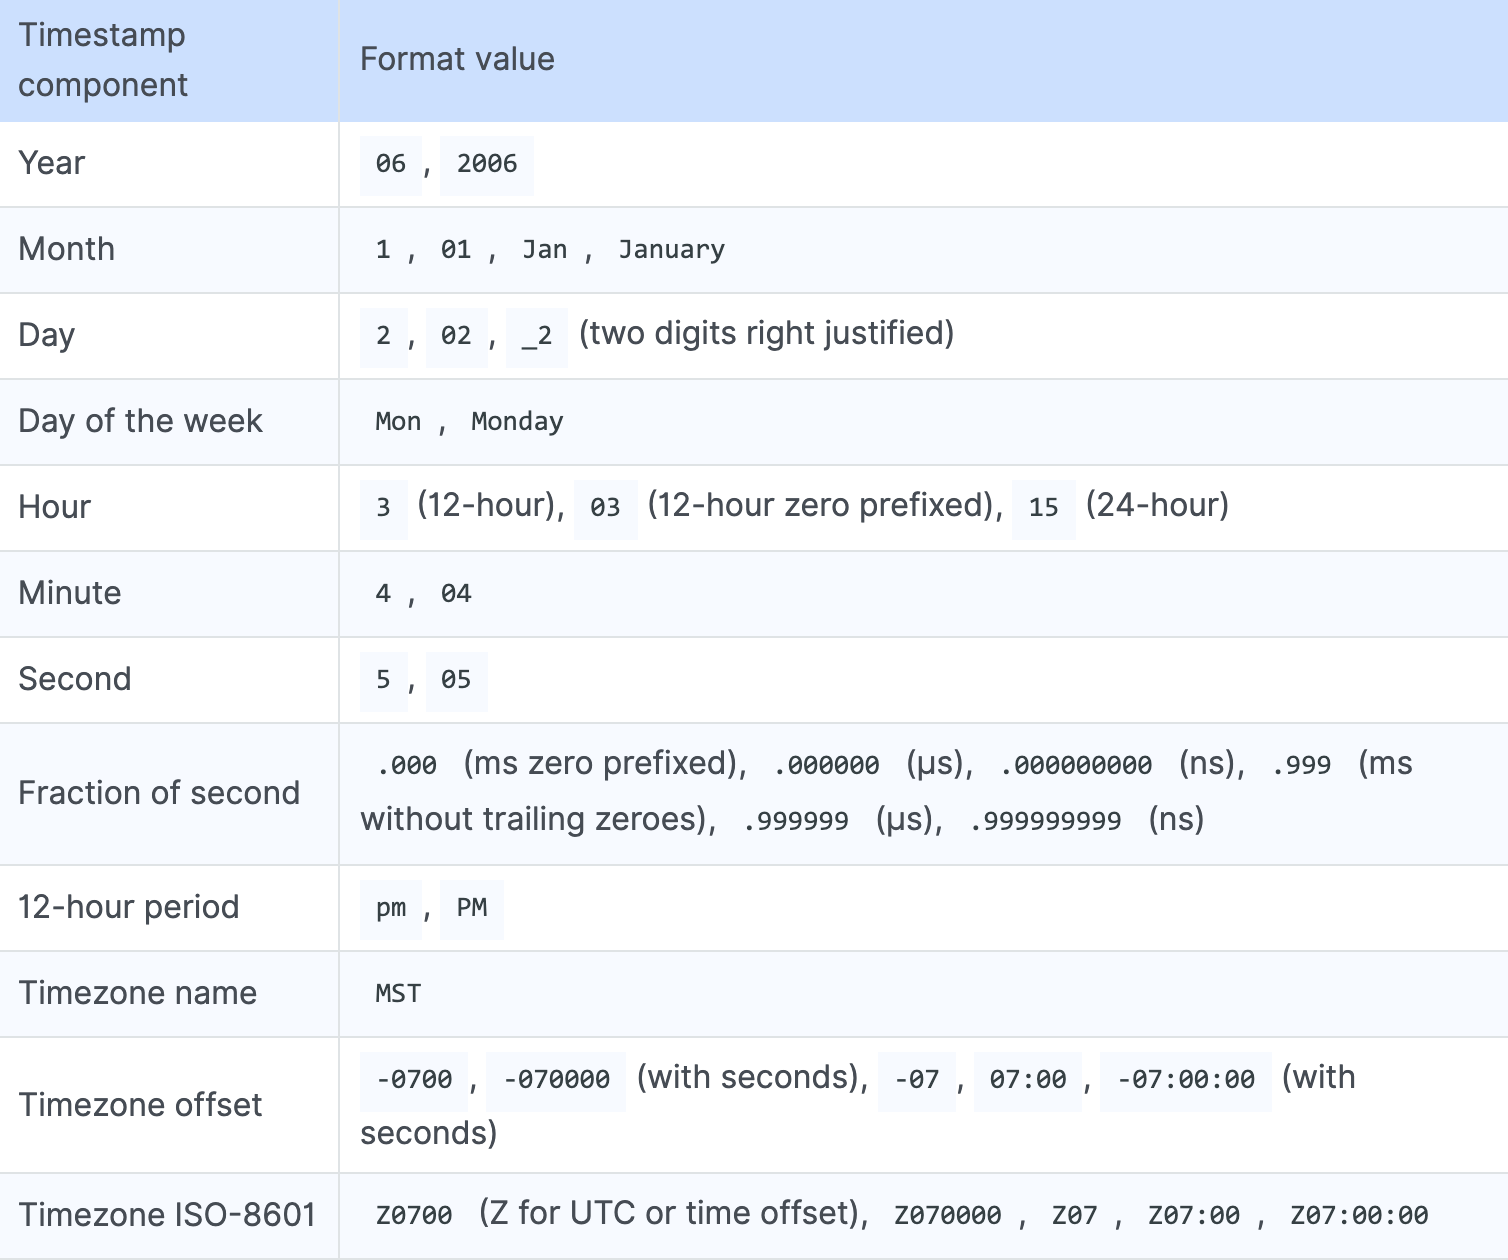The width and height of the screenshot is (1508, 1260).
Task: Select the Jan abbreviated month code
Action: (544, 250)
